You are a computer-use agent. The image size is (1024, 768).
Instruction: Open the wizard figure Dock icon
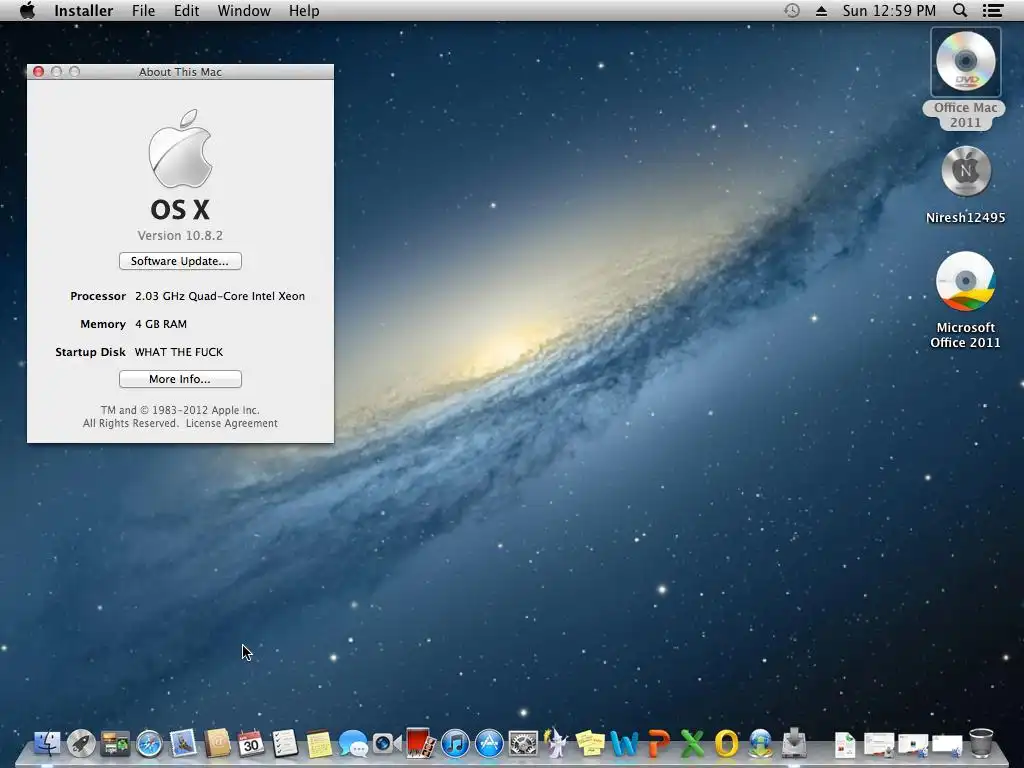(556, 743)
